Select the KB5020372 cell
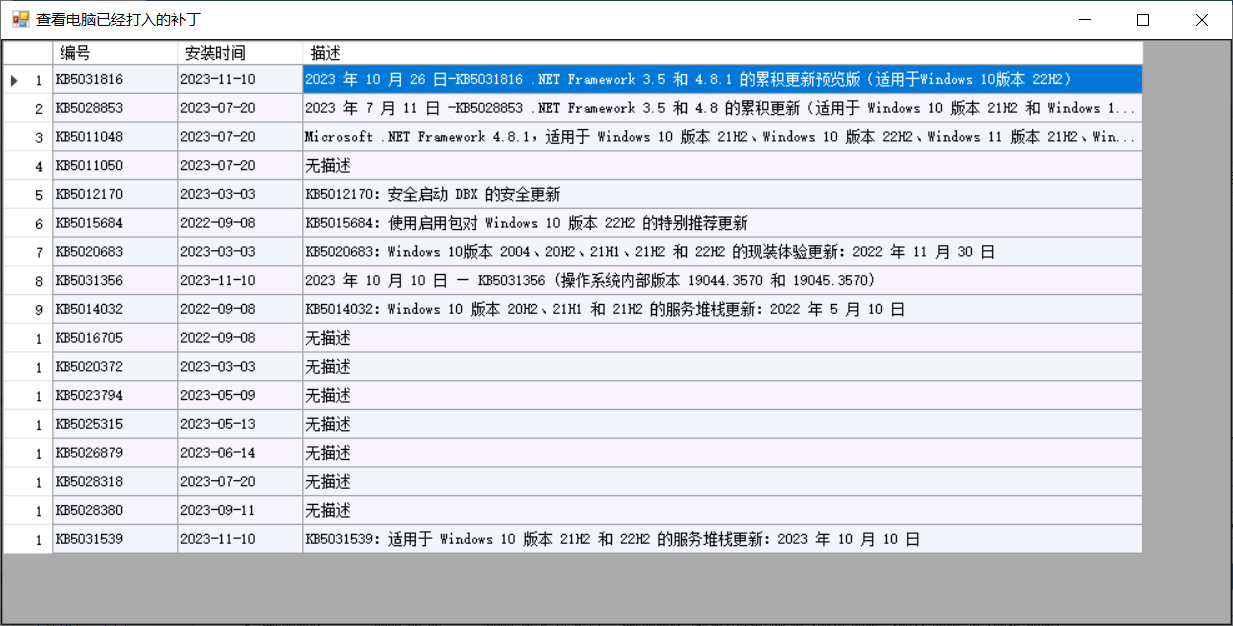 pos(115,367)
